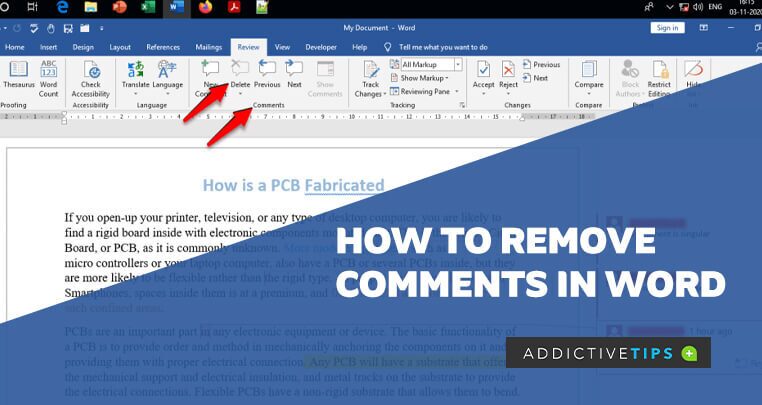The image size is (762, 405).
Task: Open the Compare documents tool
Action: tap(589, 75)
